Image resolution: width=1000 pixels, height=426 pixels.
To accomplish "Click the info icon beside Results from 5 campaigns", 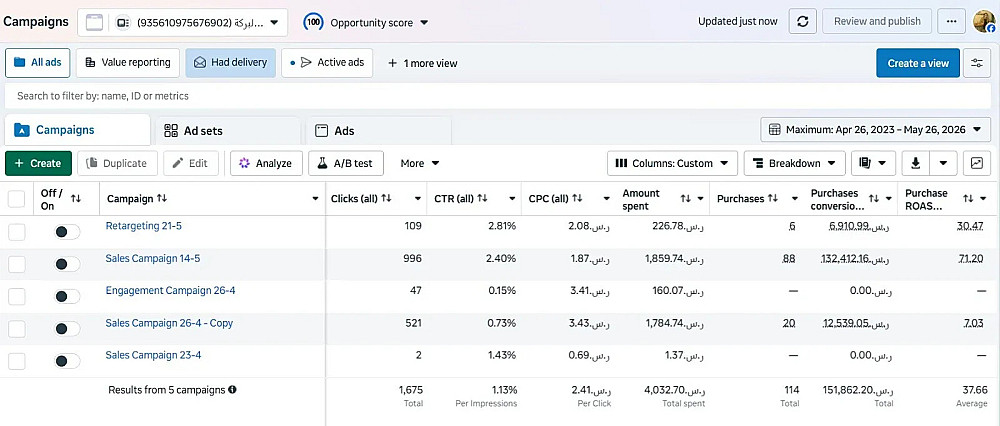I will [x=232, y=389].
